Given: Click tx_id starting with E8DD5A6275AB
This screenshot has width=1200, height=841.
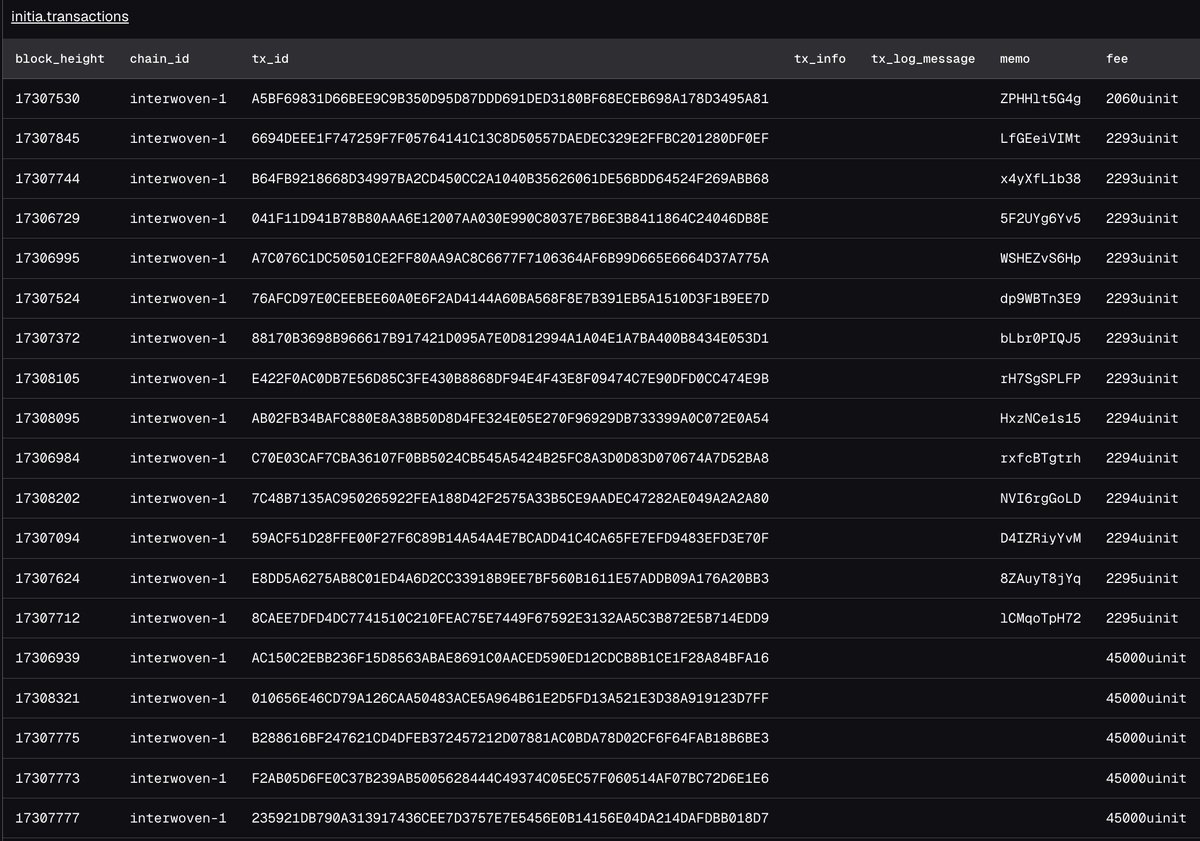Looking at the screenshot, I should coord(510,579).
